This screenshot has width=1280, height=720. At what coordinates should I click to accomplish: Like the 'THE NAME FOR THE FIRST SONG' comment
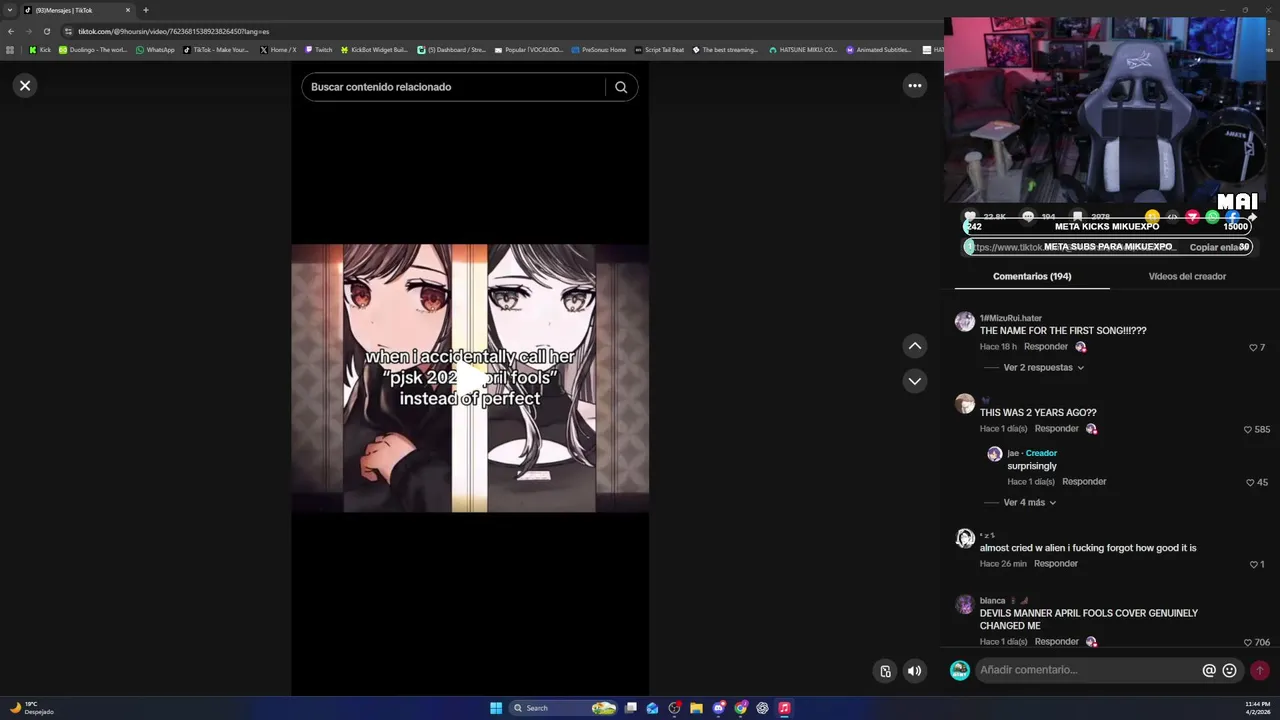1253,348
